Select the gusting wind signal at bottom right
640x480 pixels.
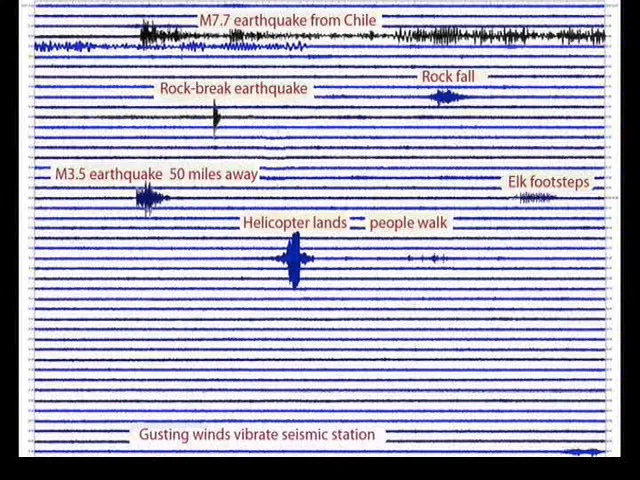(x=583, y=453)
